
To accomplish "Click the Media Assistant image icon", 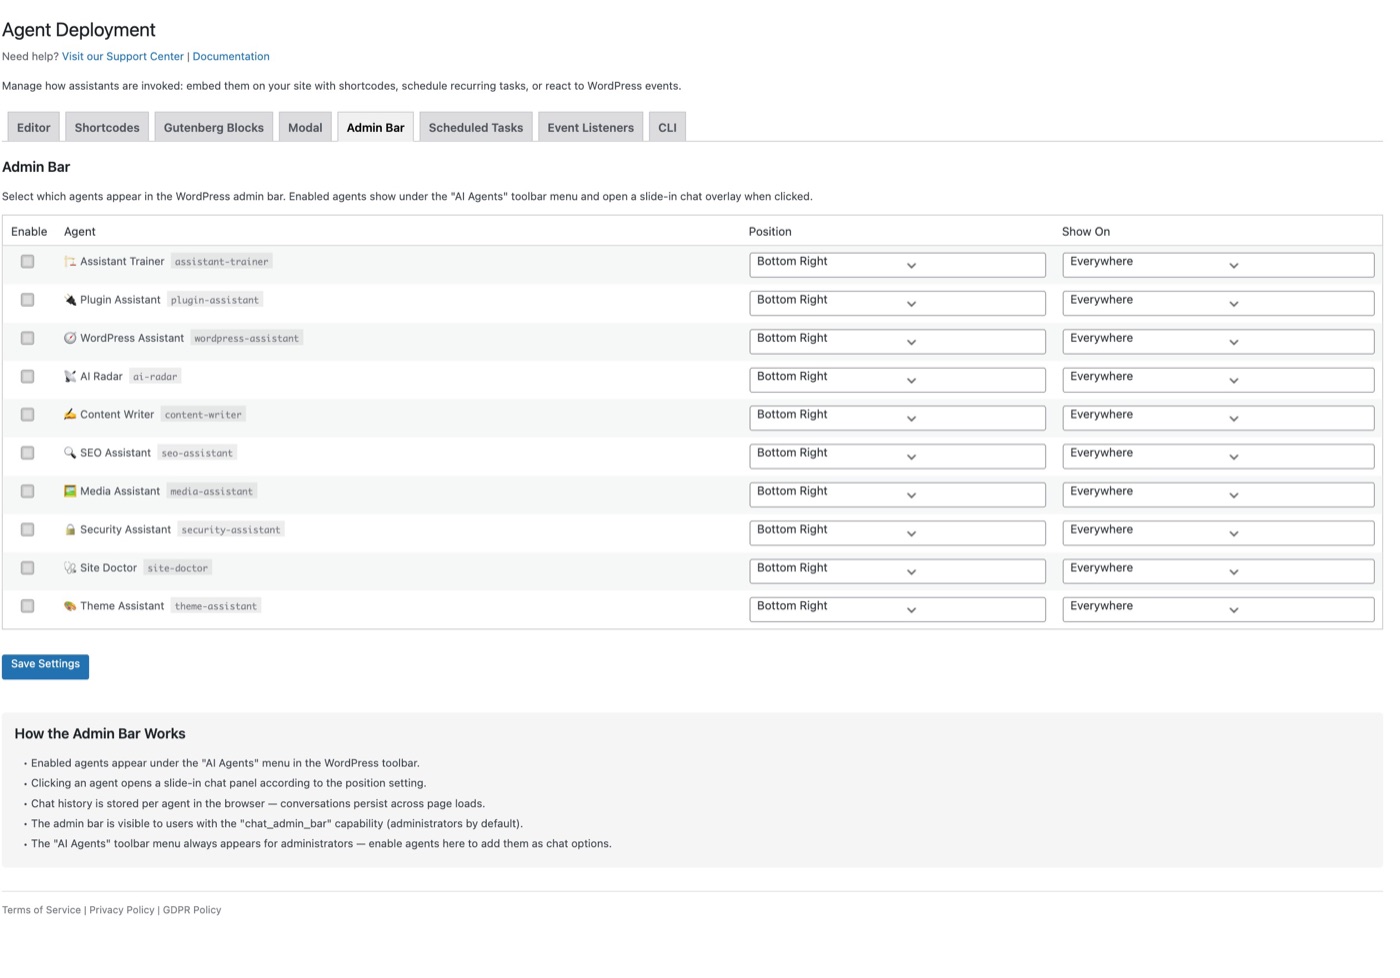I will click(69, 491).
